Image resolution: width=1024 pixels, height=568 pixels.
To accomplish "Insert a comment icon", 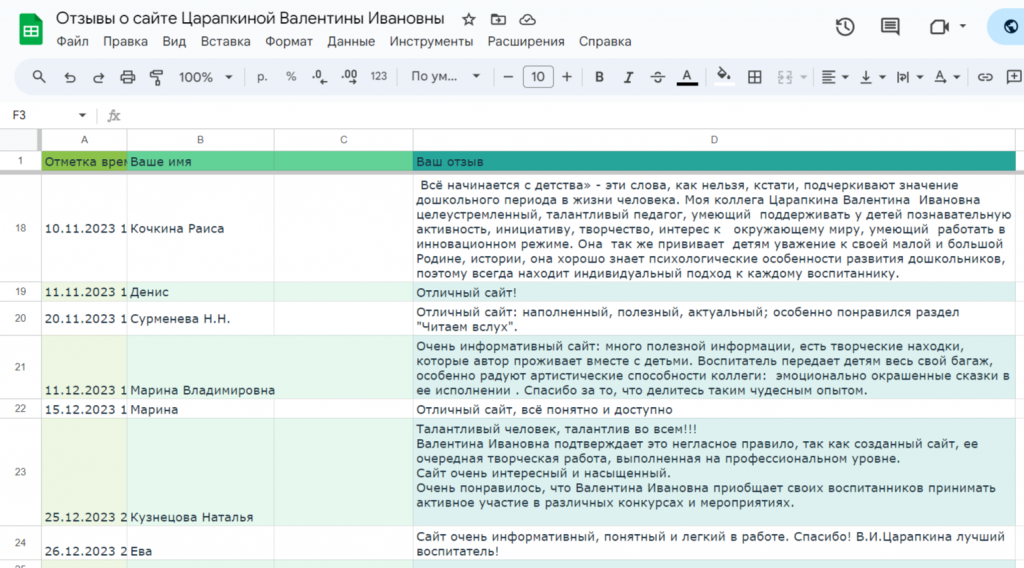I will 1014,77.
